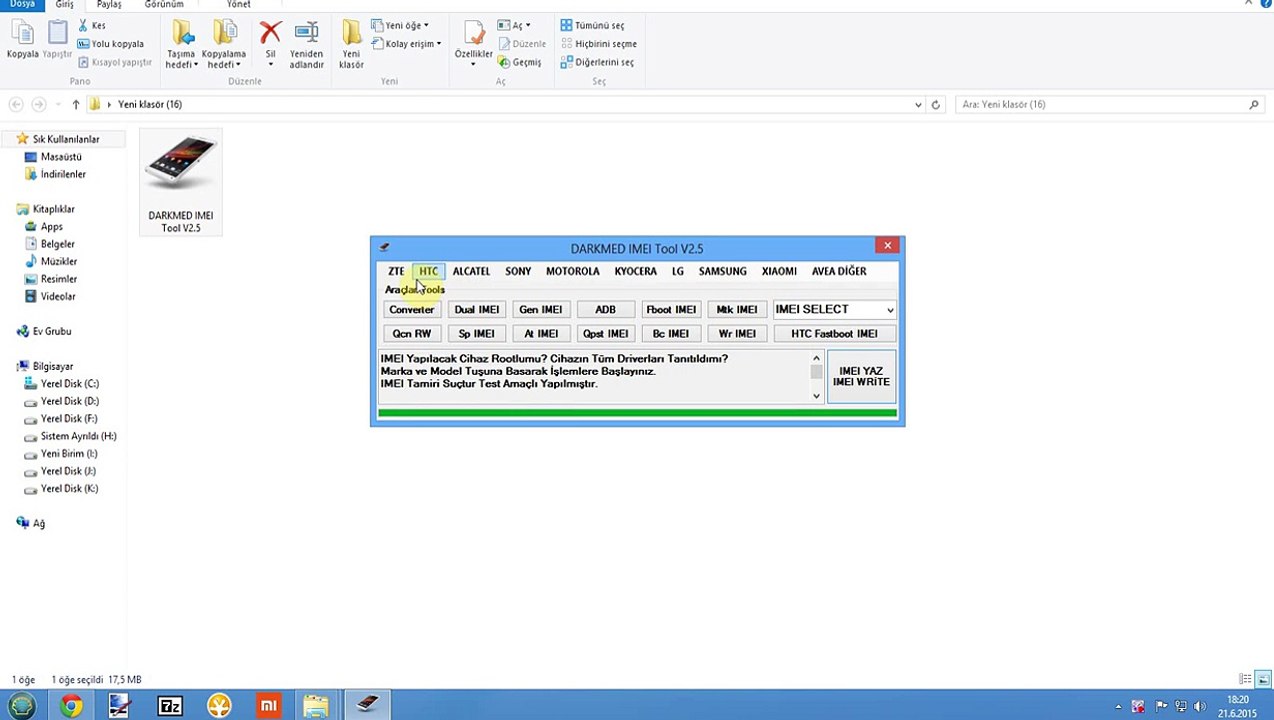1274x720 pixels.
Task: Open the IMEI SELECT dropdown
Action: (x=889, y=310)
